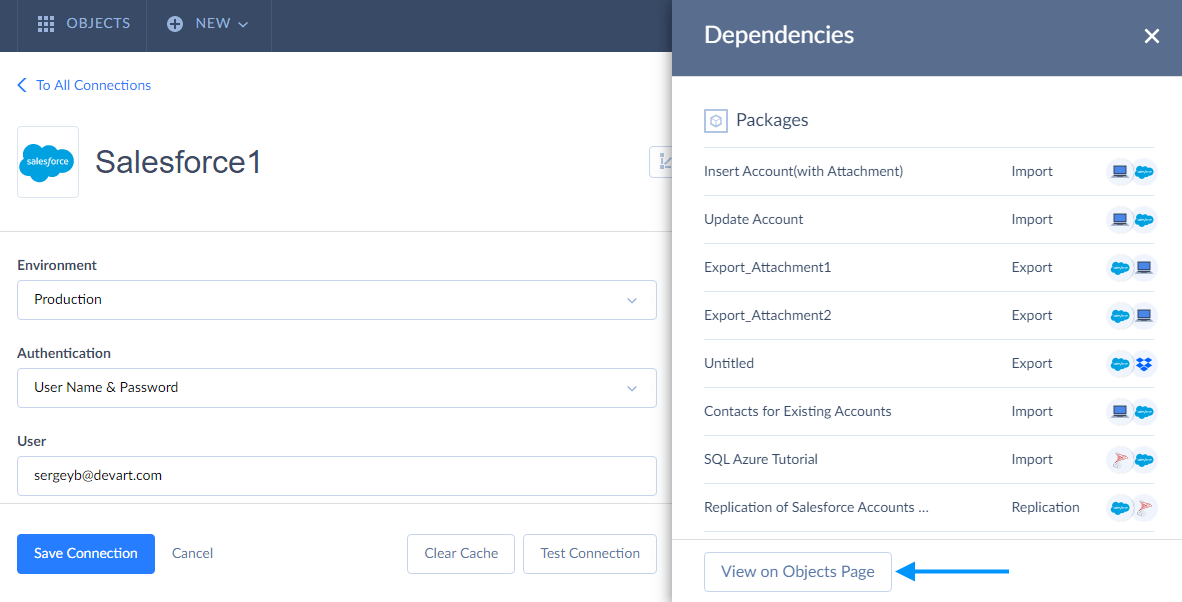Click the Objects grid icon
The width and height of the screenshot is (1182, 602).
point(46,24)
